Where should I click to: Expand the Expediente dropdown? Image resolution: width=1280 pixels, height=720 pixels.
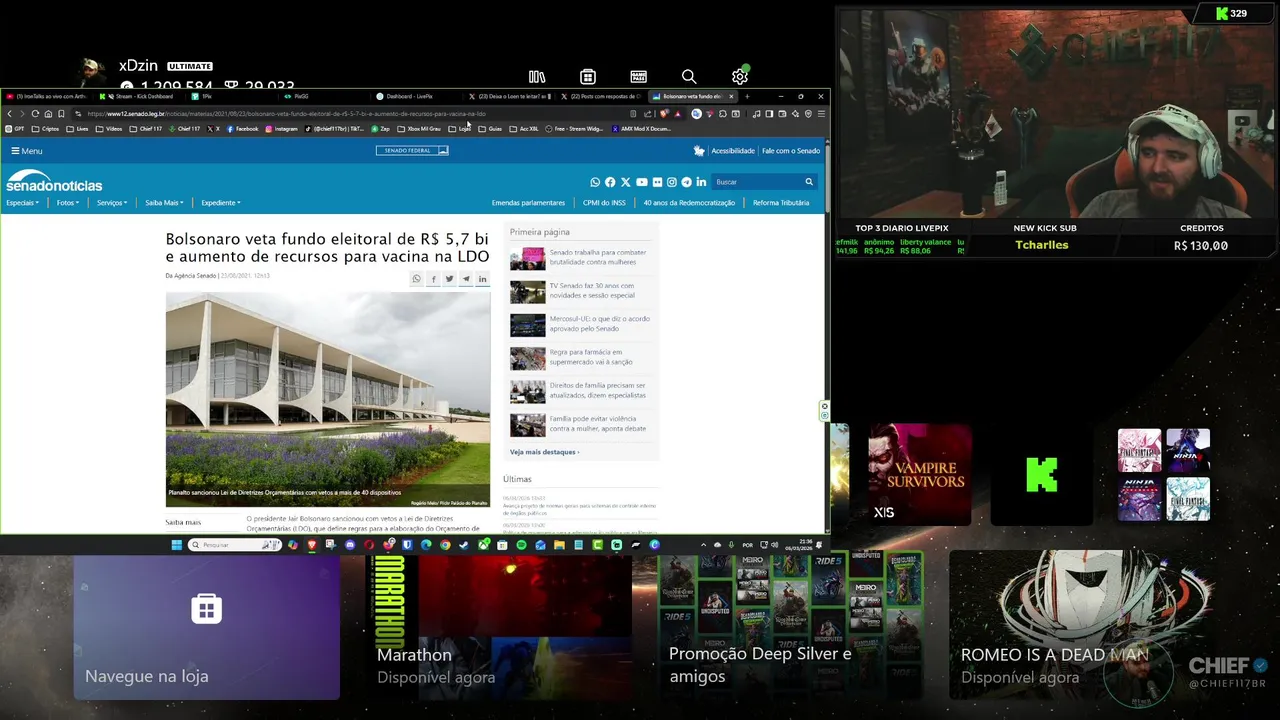tap(220, 203)
